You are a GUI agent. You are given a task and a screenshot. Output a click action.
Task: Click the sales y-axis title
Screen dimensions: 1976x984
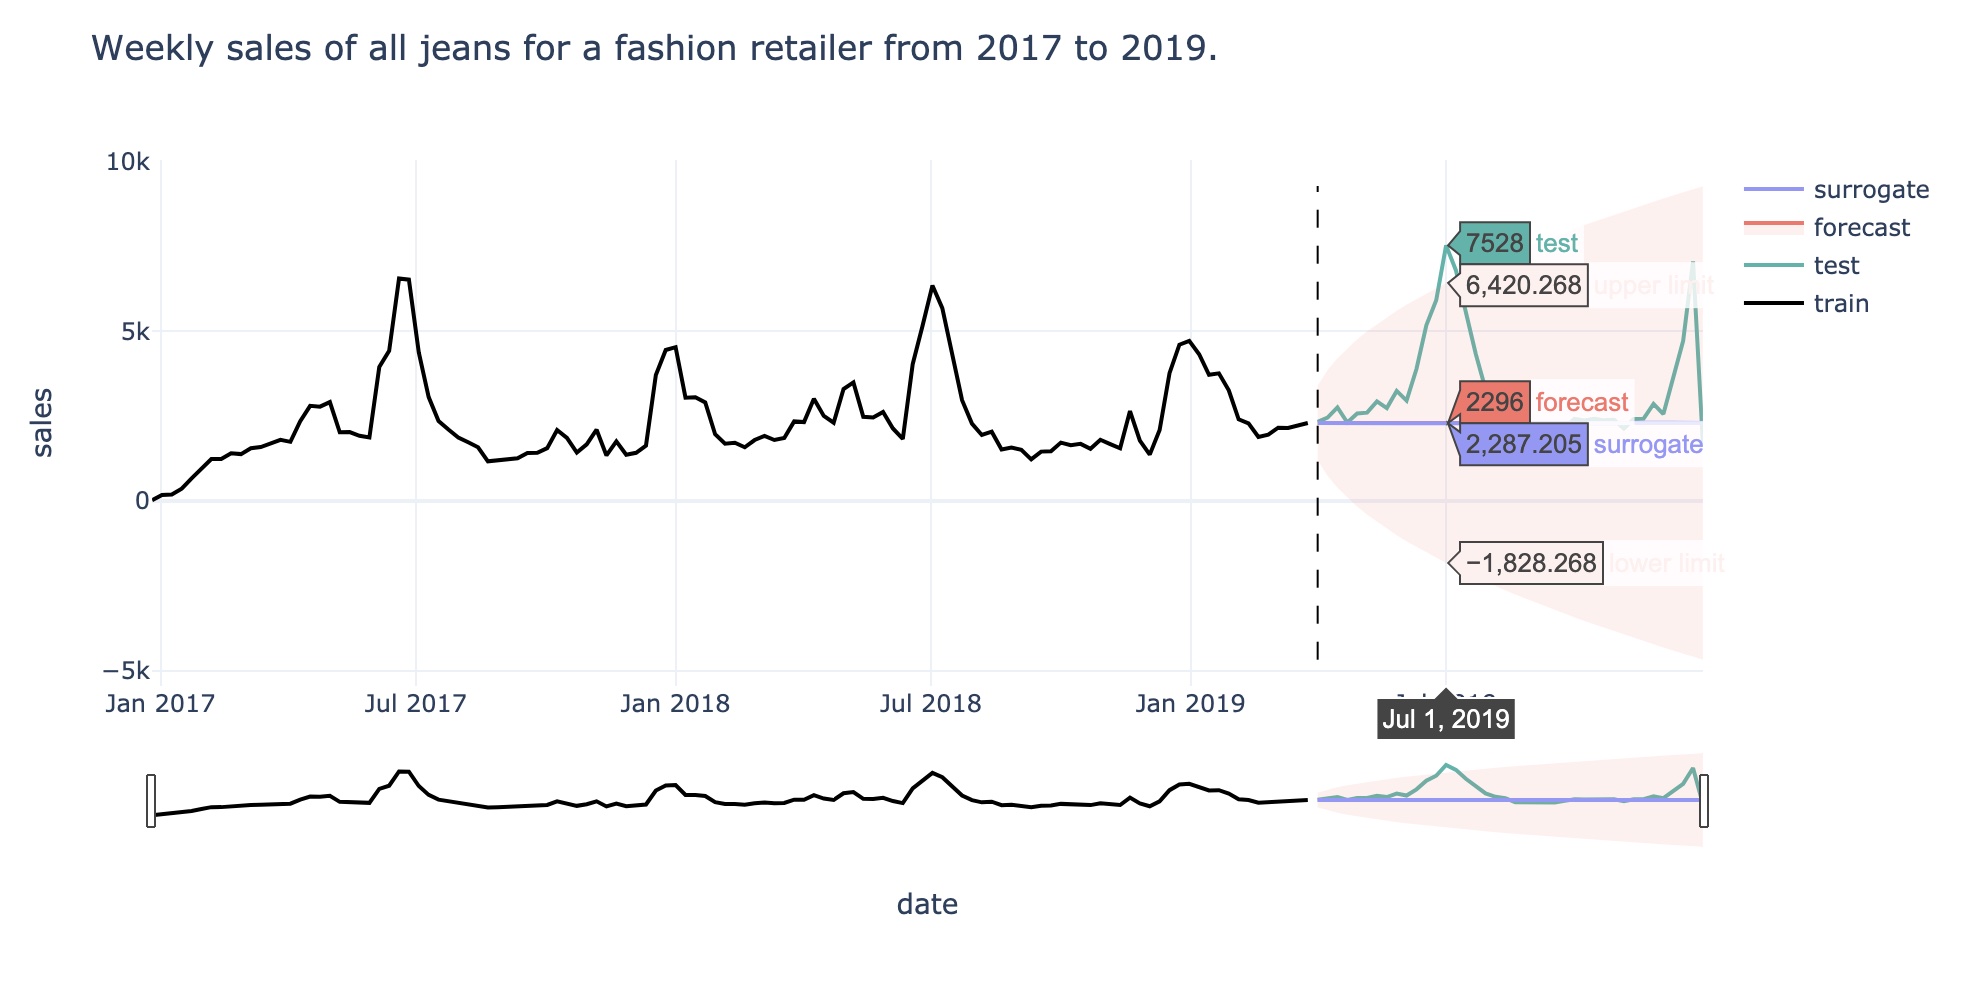click(x=42, y=423)
